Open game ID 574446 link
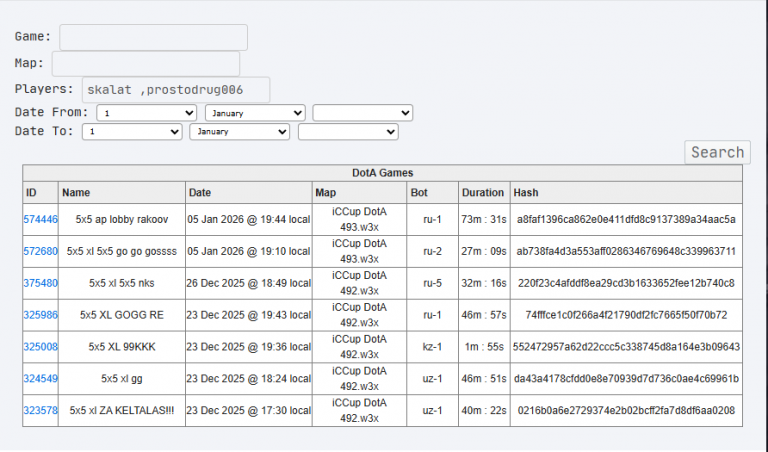The image size is (768, 452). pyautogui.click(x=41, y=219)
